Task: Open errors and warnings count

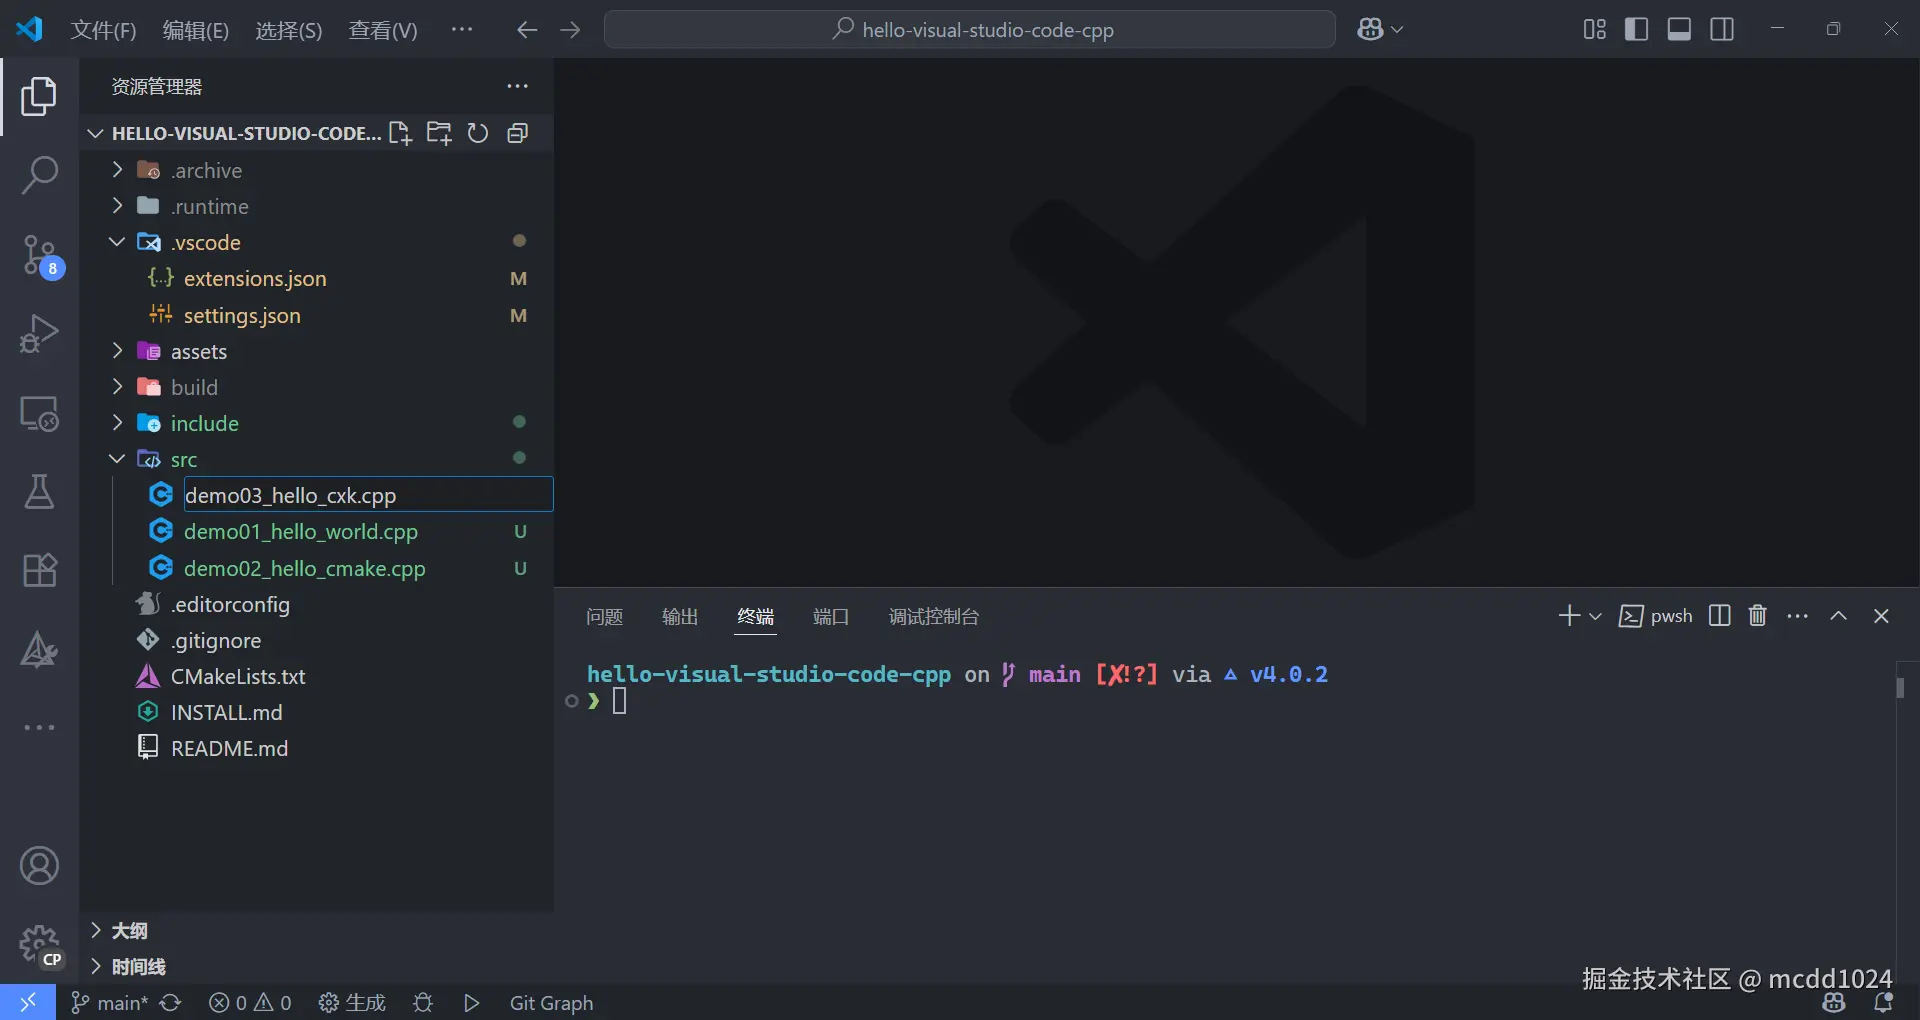Action: (250, 1002)
